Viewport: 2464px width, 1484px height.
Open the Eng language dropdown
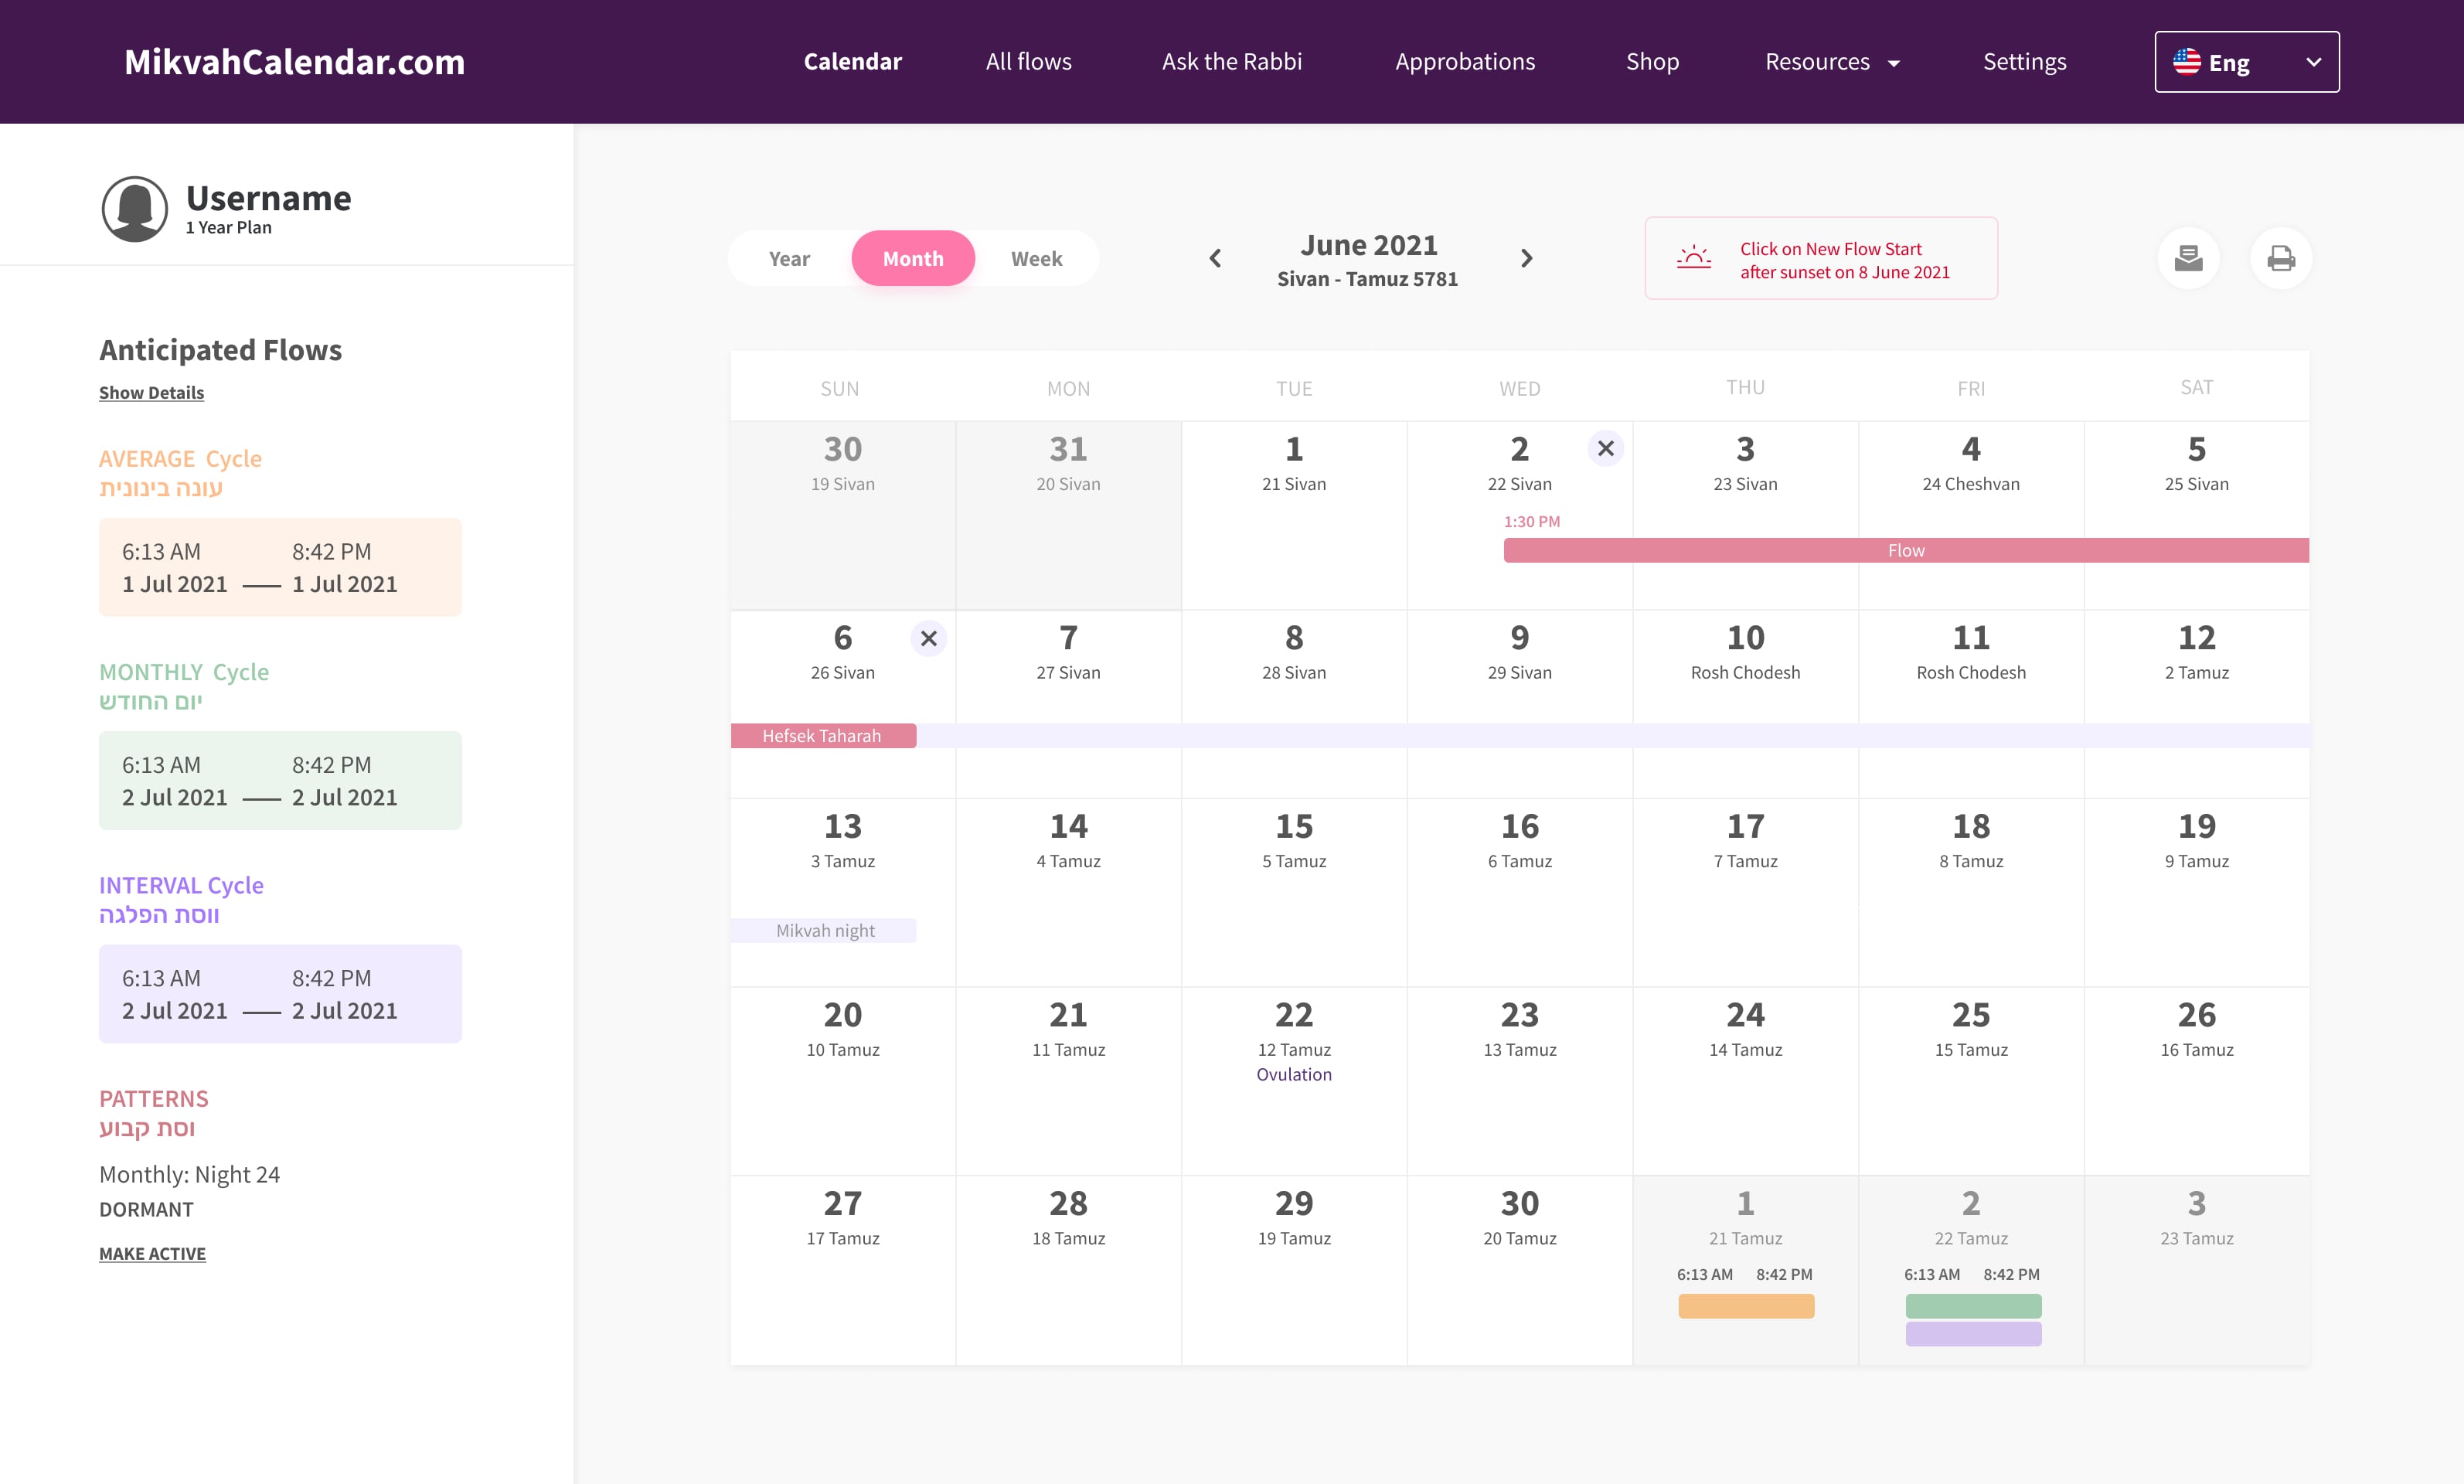pyautogui.click(x=2246, y=62)
